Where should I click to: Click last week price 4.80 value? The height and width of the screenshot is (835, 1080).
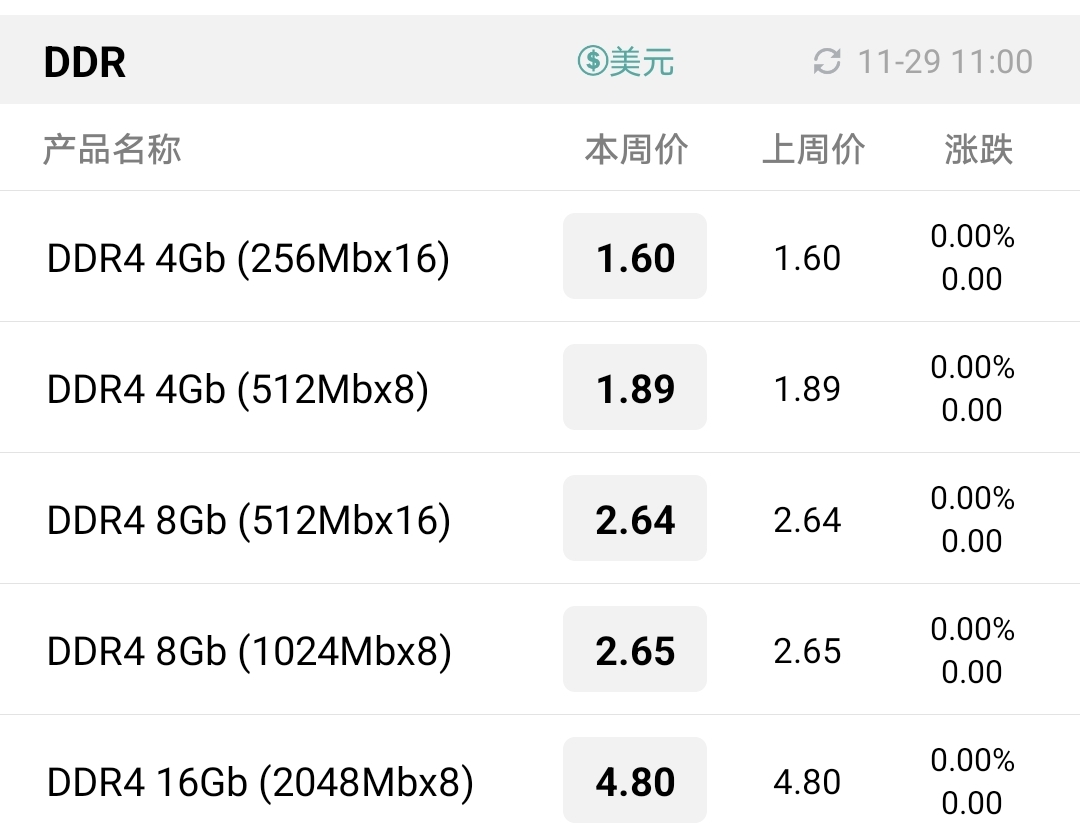[807, 782]
